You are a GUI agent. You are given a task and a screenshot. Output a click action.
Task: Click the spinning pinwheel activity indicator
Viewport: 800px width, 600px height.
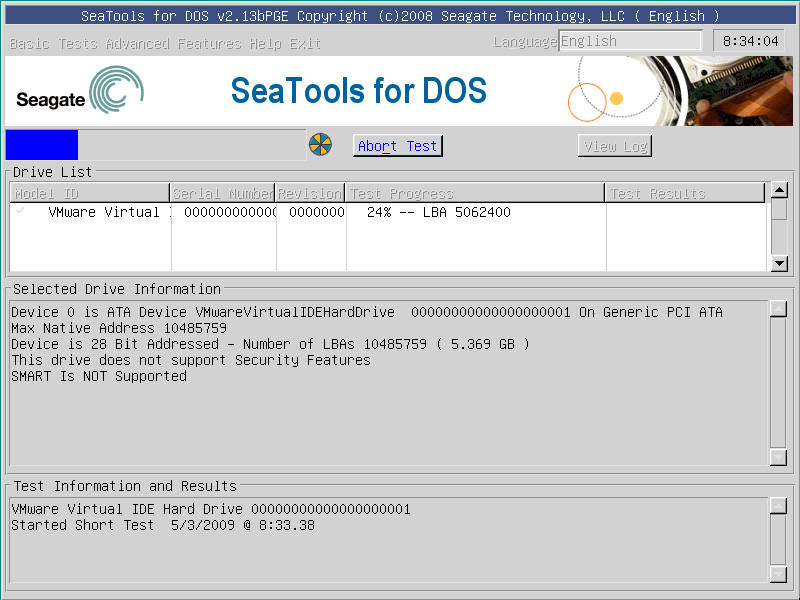tap(320, 144)
